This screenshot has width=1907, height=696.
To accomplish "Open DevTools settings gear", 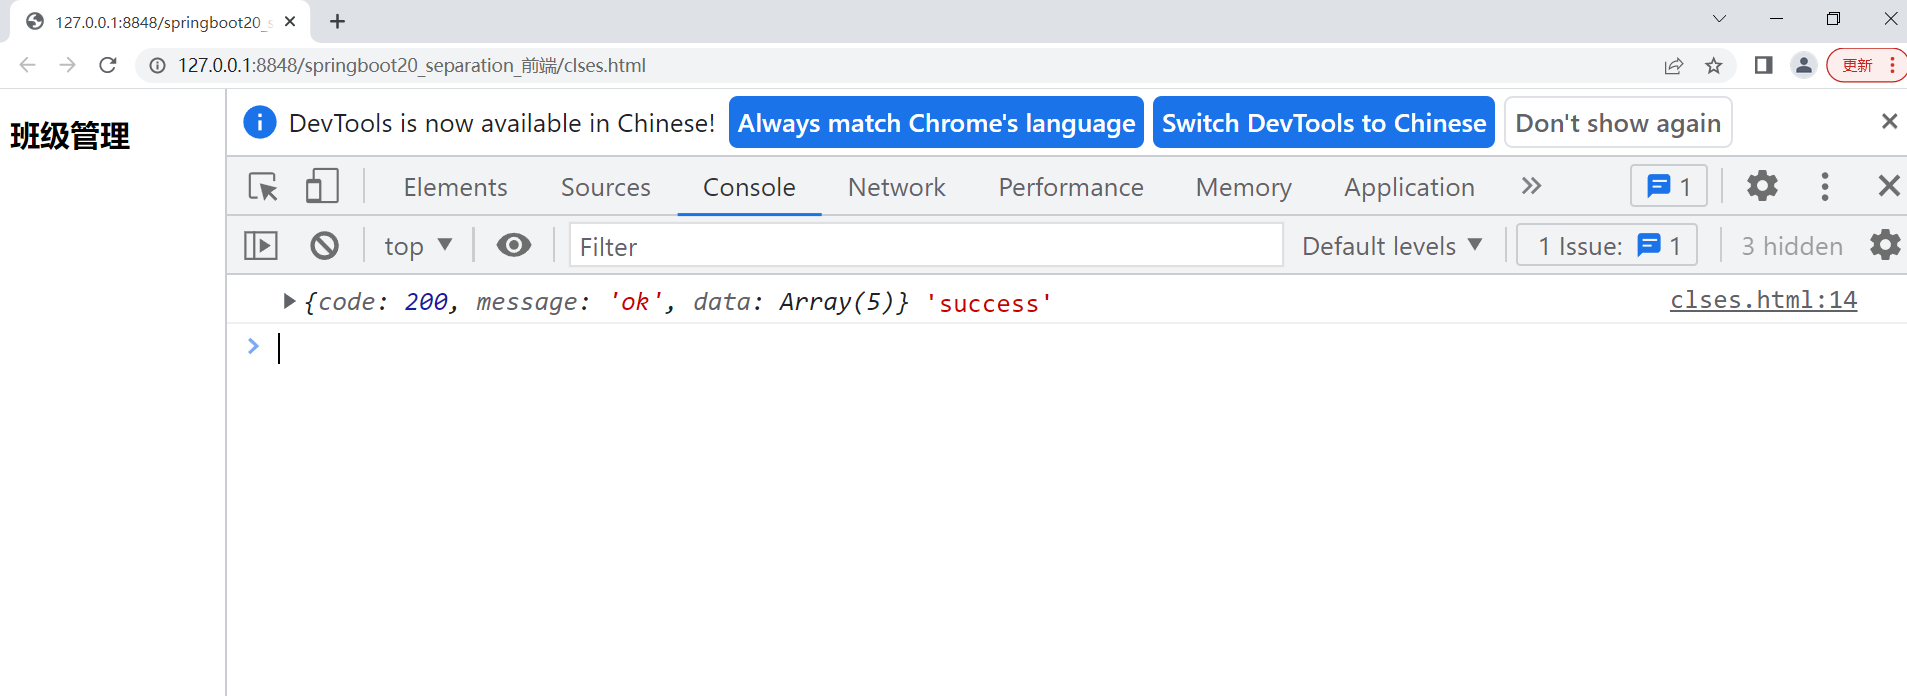I will (1762, 186).
